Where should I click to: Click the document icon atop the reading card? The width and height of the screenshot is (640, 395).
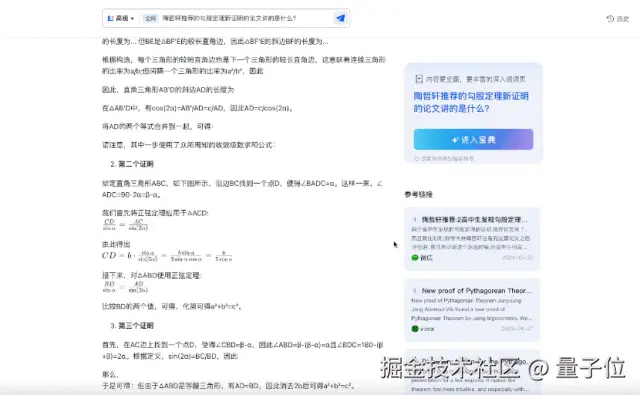(419, 79)
